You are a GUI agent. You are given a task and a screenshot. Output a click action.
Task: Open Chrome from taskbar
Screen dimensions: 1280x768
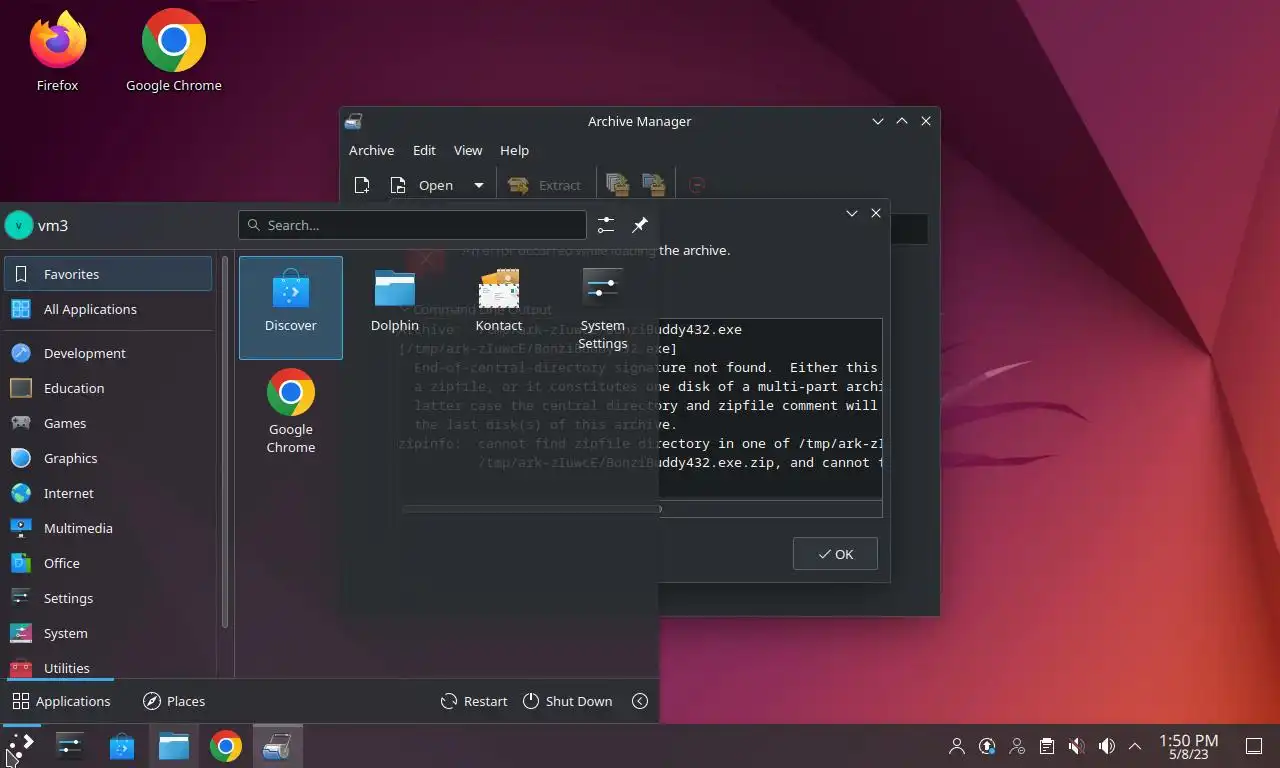click(x=226, y=746)
